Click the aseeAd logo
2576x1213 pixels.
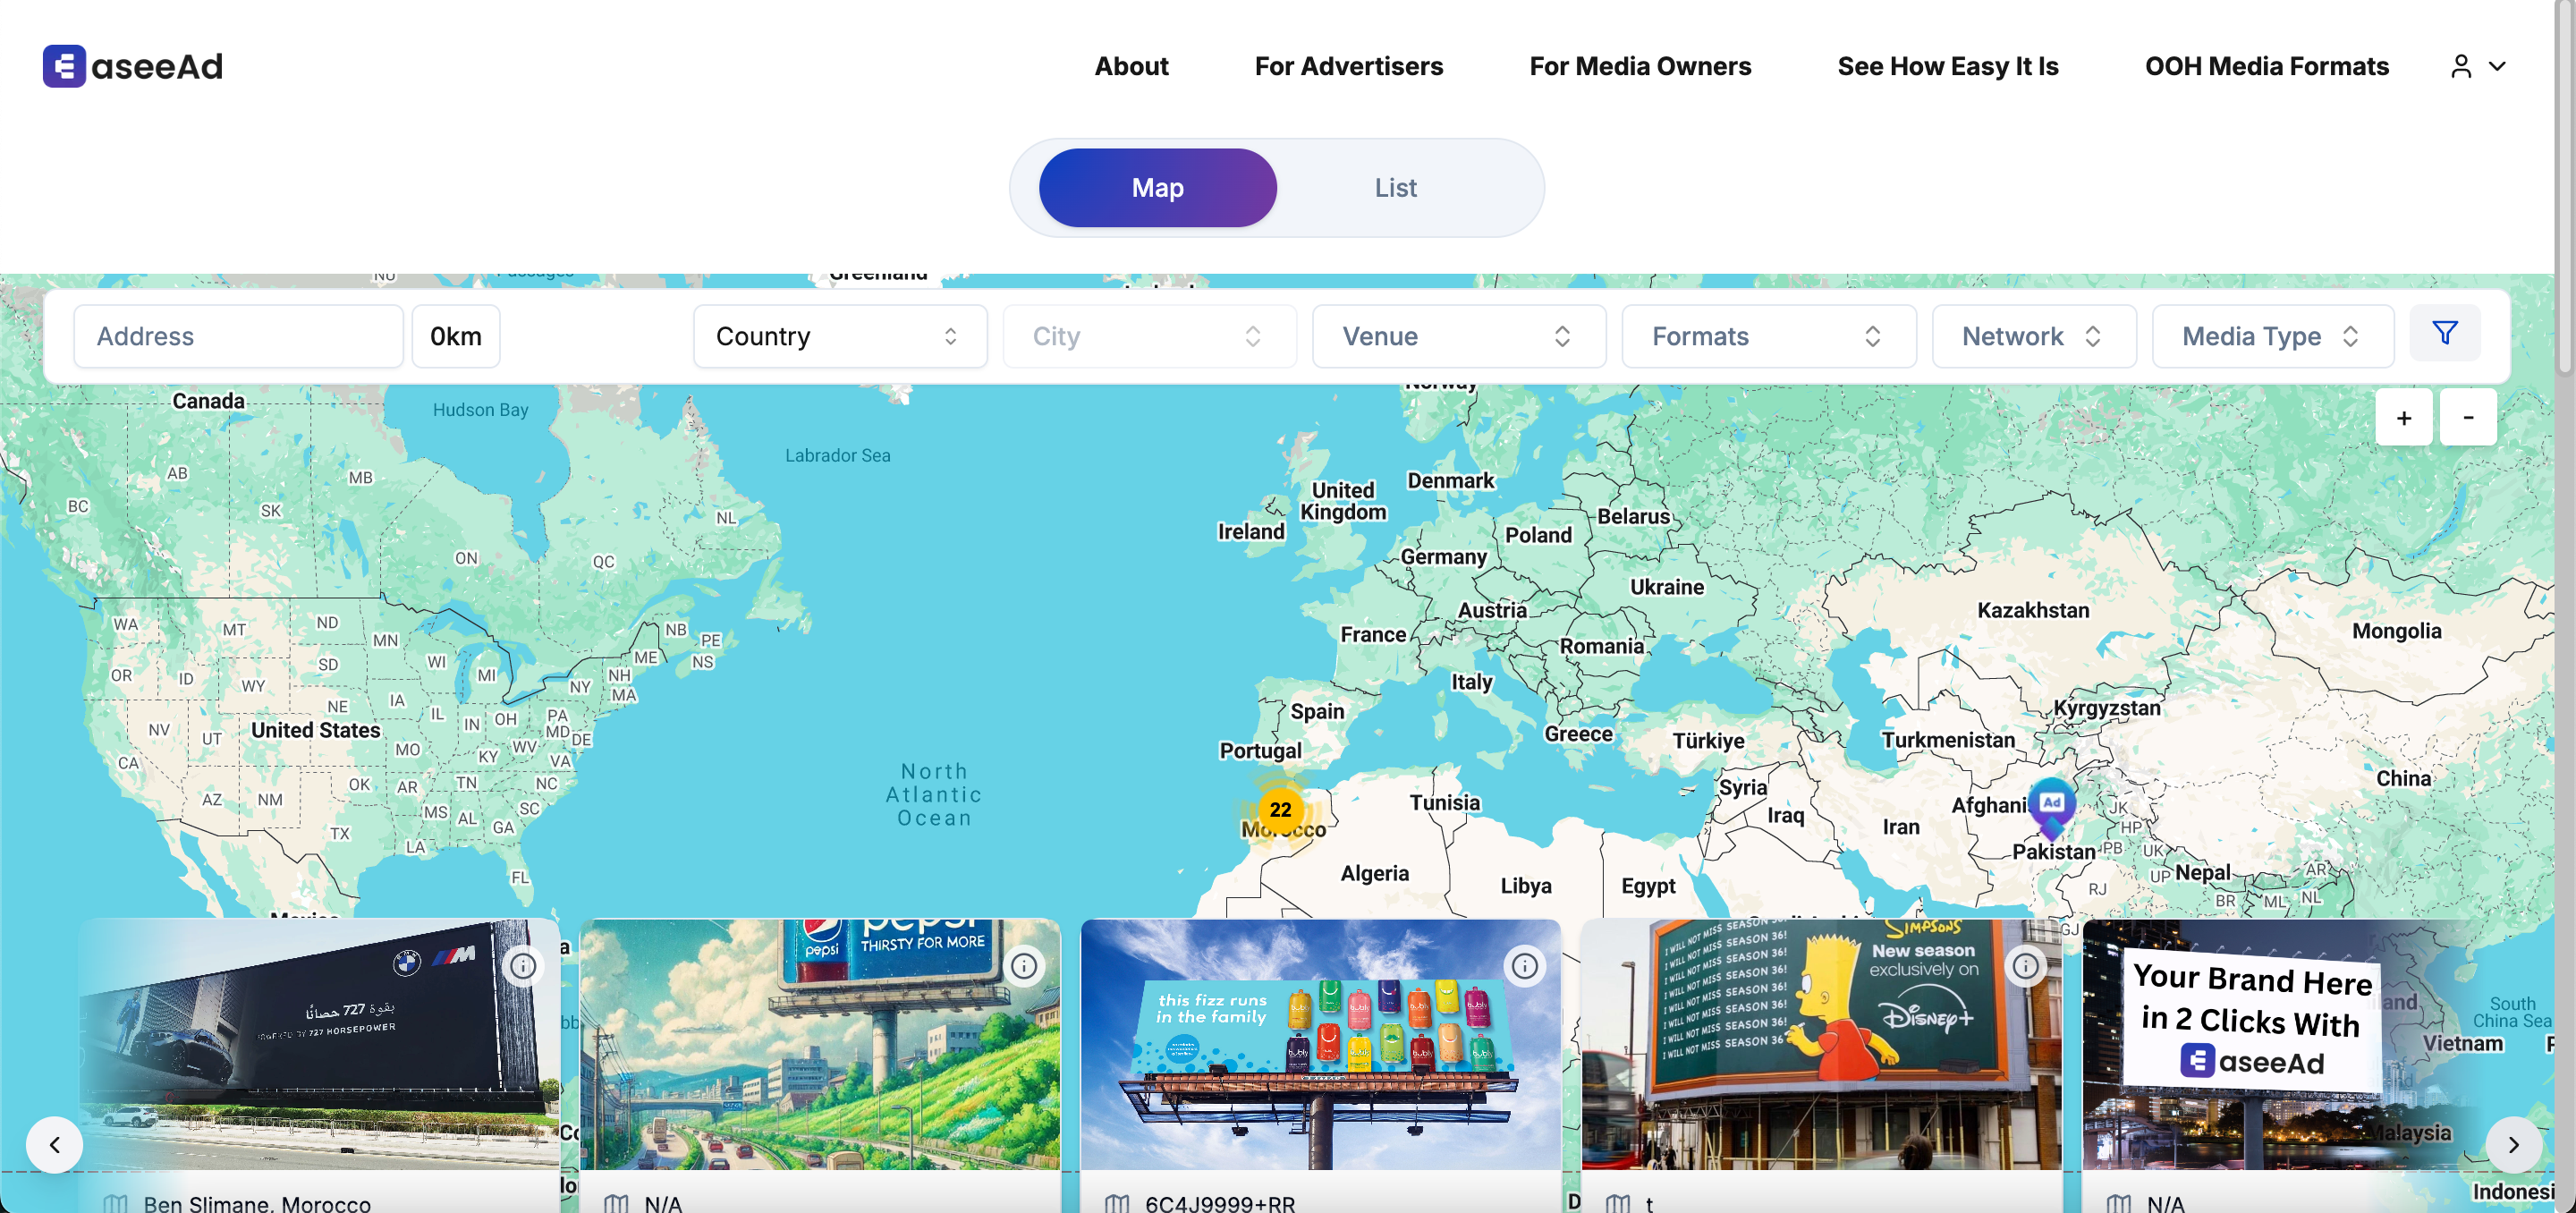[133, 66]
